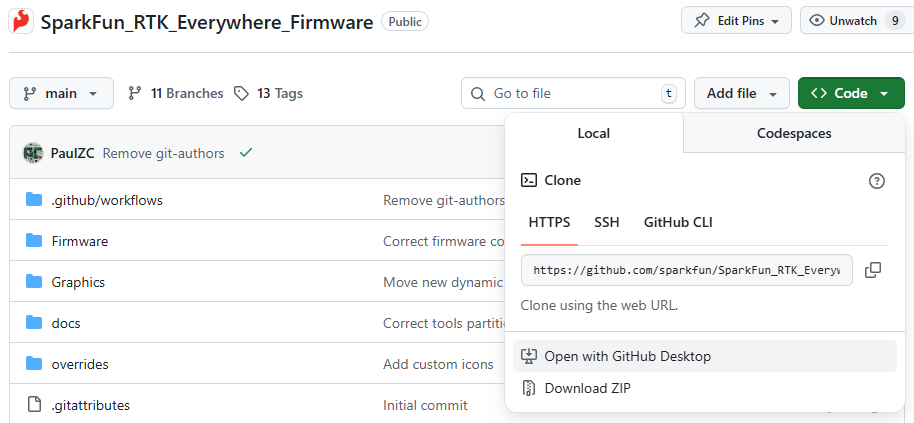This screenshot has width=914, height=423.
Task: Click the Public visibility badge
Action: [x=405, y=22]
